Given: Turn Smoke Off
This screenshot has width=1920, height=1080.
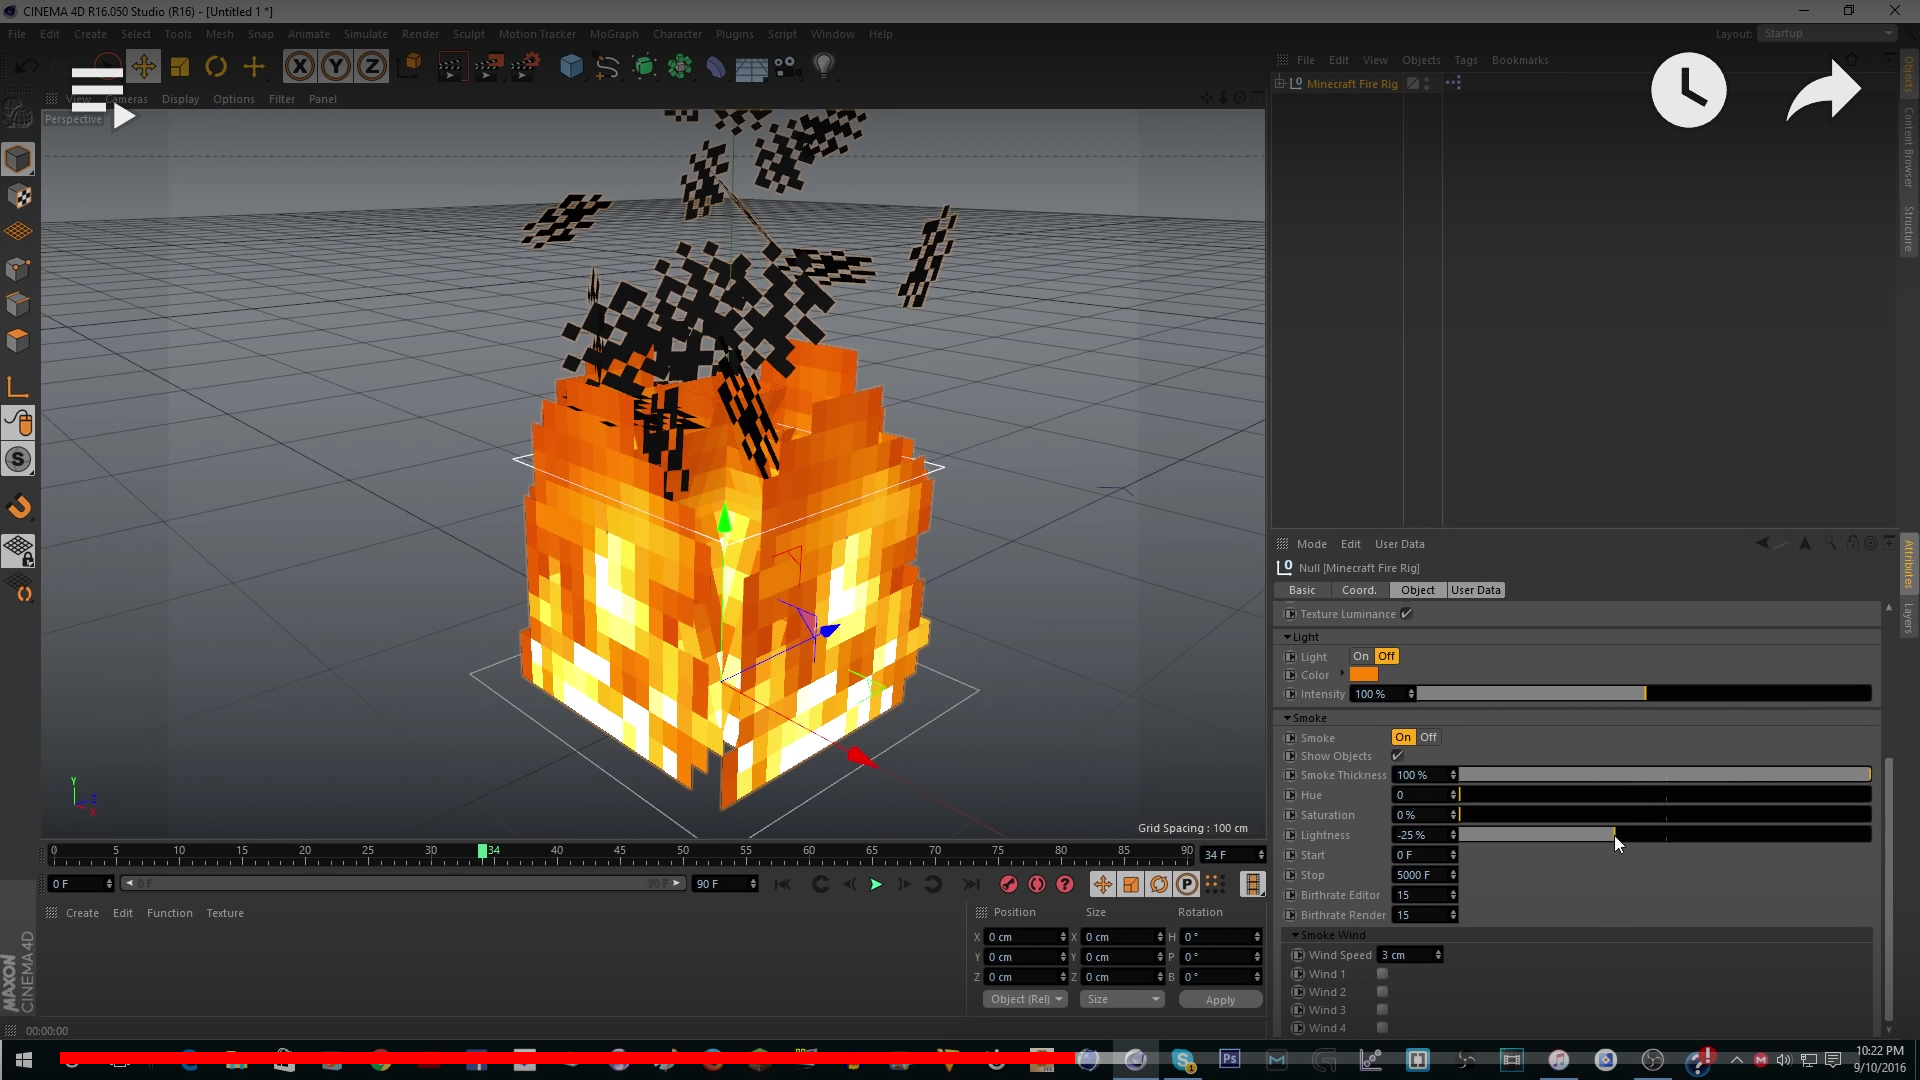Looking at the screenshot, I should tap(1428, 737).
